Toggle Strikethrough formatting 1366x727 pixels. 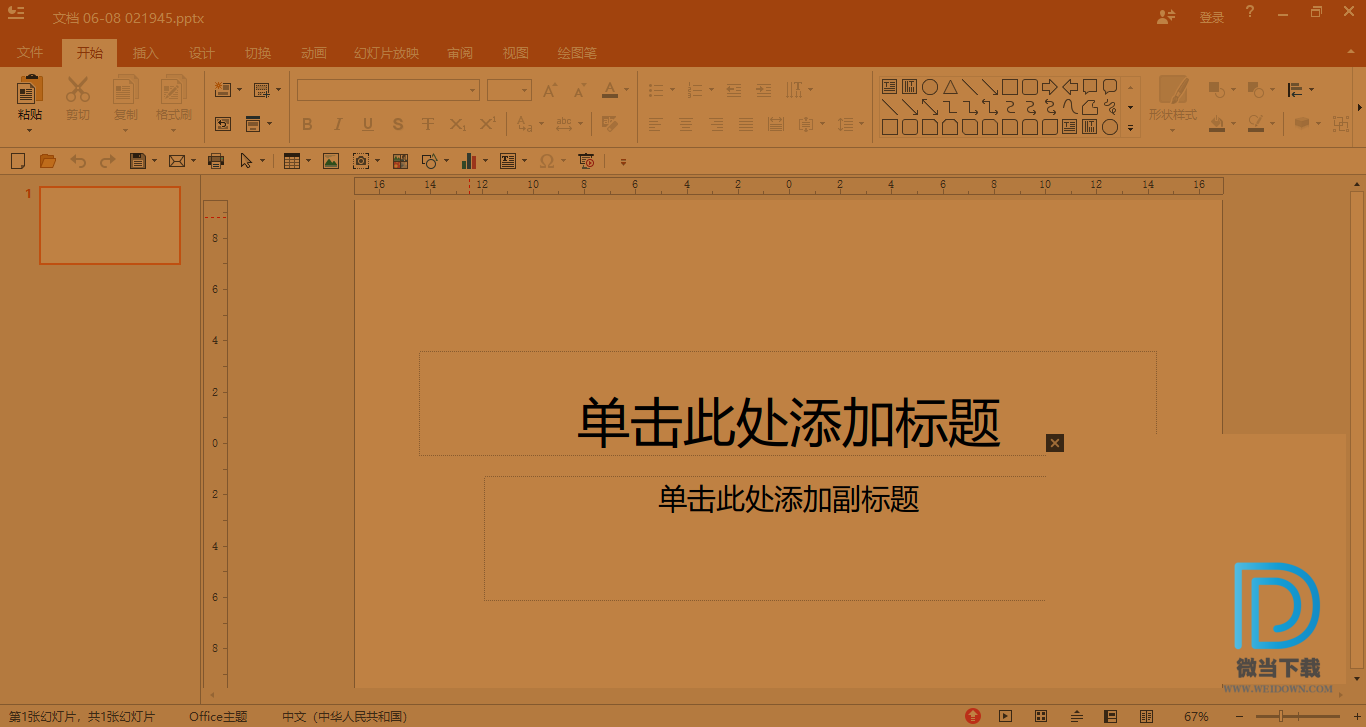[428, 124]
